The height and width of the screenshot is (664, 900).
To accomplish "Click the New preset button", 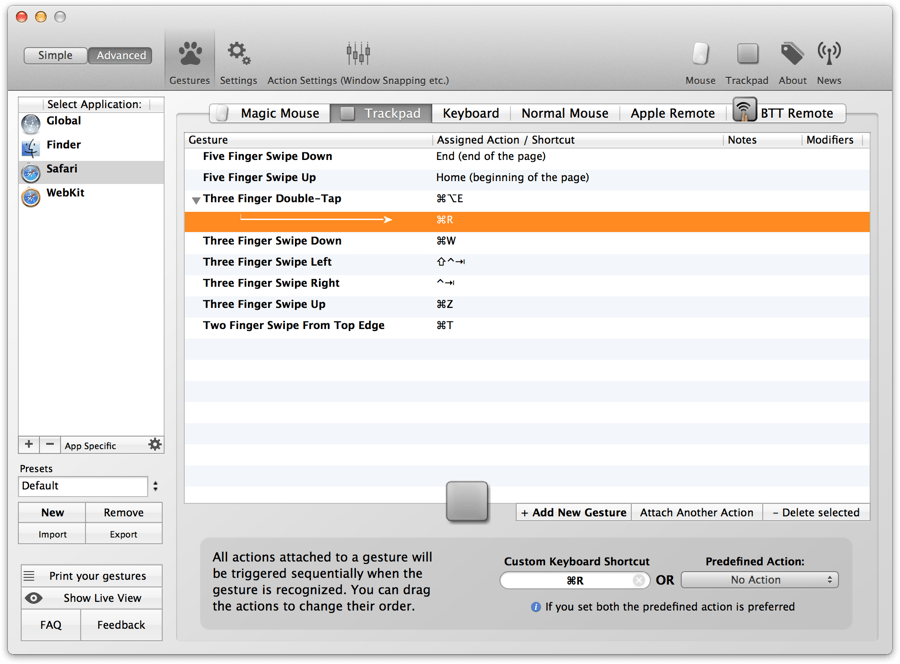I will (52, 512).
